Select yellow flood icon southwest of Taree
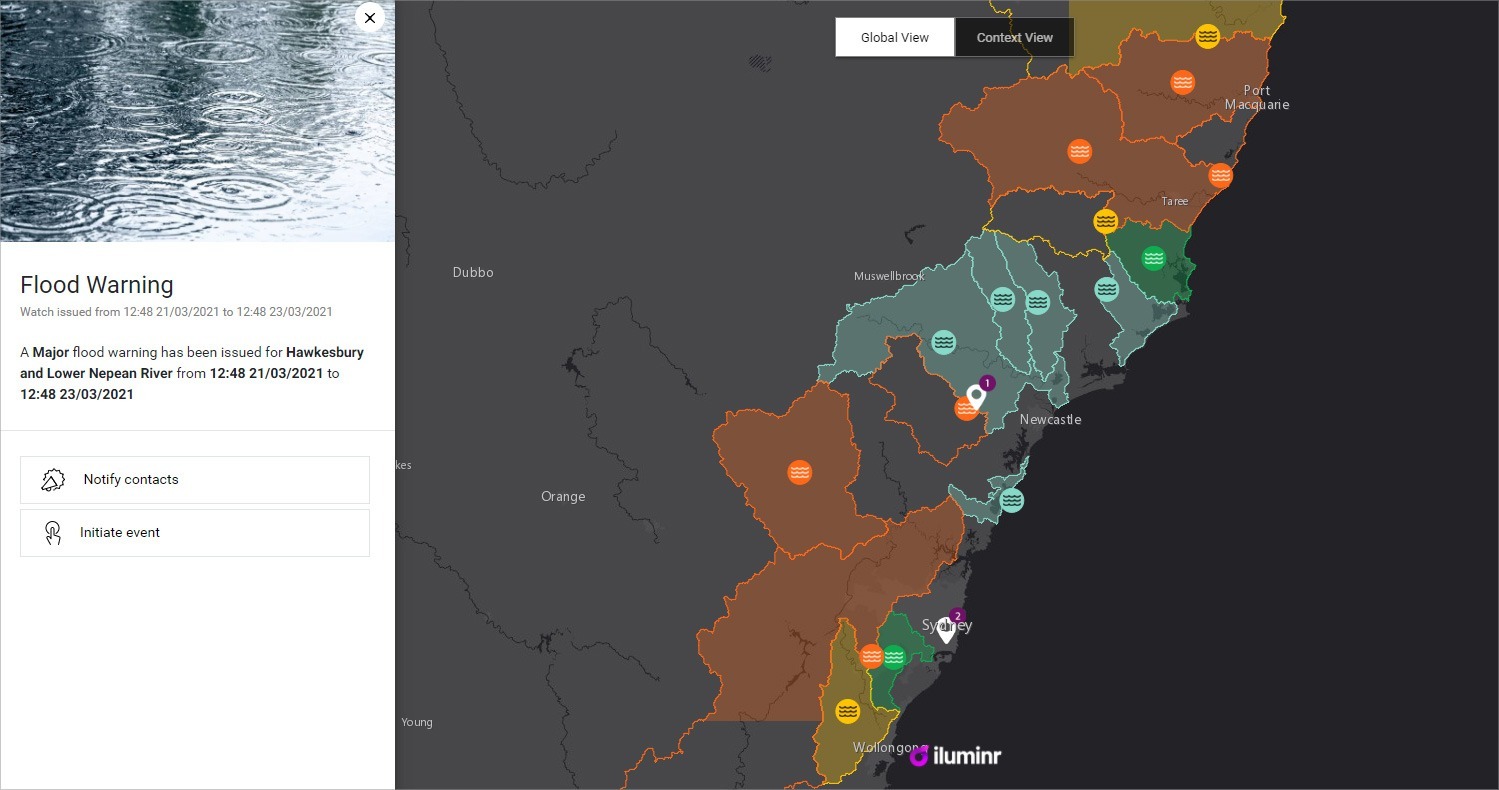Viewport: 1499px width, 790px height. pos(1105,221)
